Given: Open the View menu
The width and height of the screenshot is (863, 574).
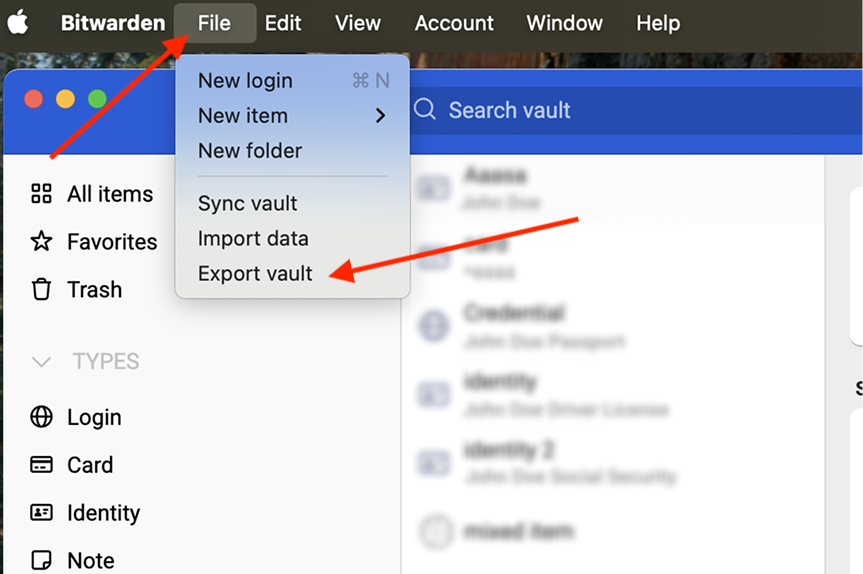Looking at the screenshot, I should point(358,23).
